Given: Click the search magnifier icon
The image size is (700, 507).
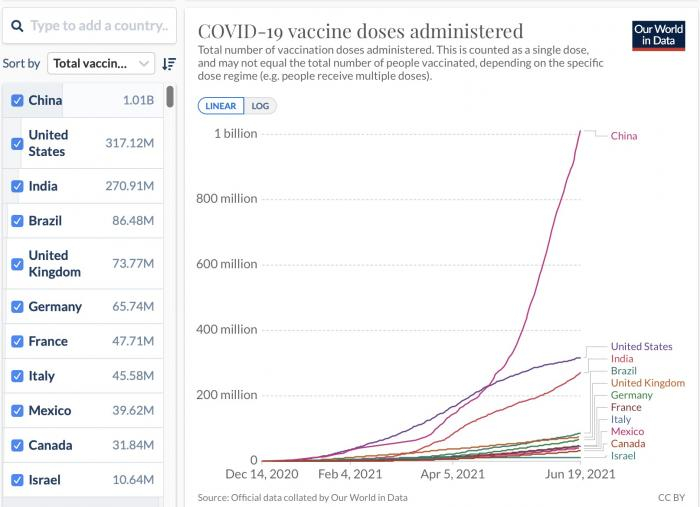Looking at the screenshot, I should 19,26.
